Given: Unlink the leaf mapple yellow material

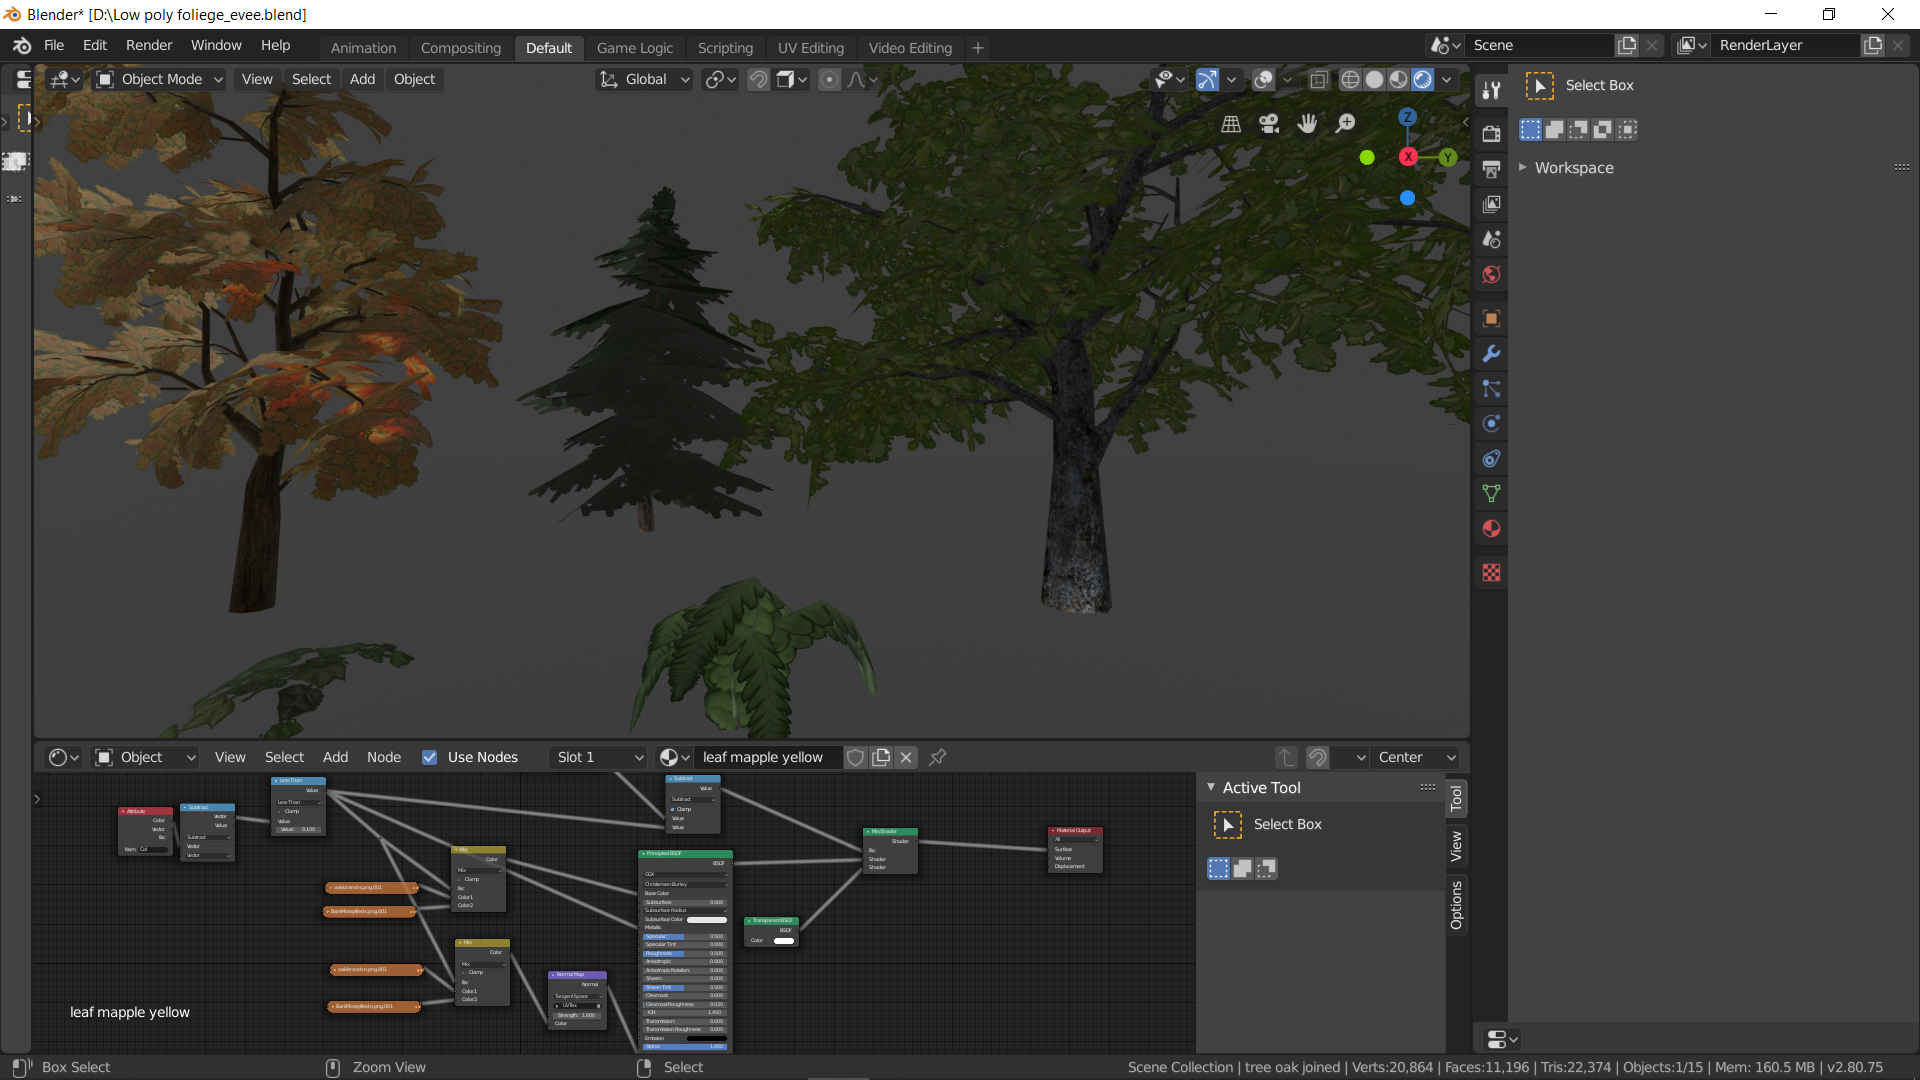Looking at the screenshot, I should 905,757.
